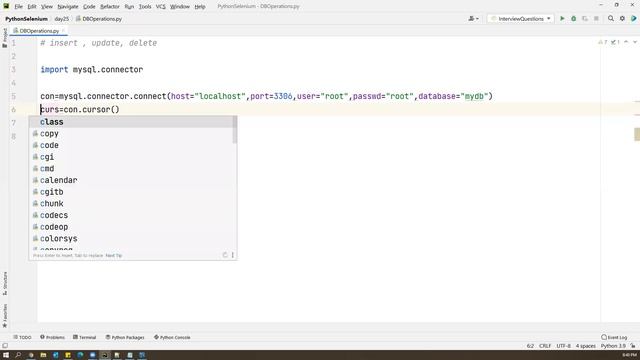The image size is (640, 360).
Task: Toggle tool window bars with the bottom-left corner icon
Action: click(x=5, y=346)
